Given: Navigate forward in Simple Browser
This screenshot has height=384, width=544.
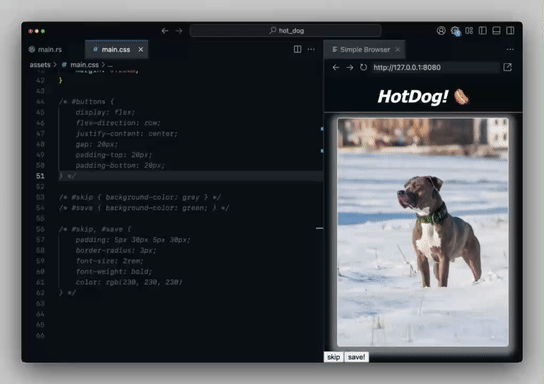Looking at the screenshot, I should [349, 67].
